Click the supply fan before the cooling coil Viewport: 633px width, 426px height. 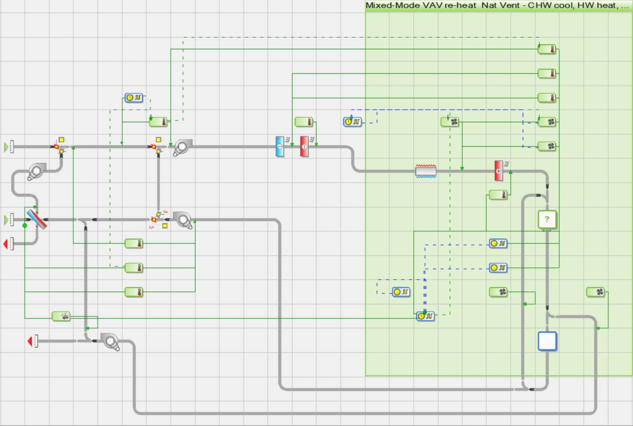[x=181, y=148]
